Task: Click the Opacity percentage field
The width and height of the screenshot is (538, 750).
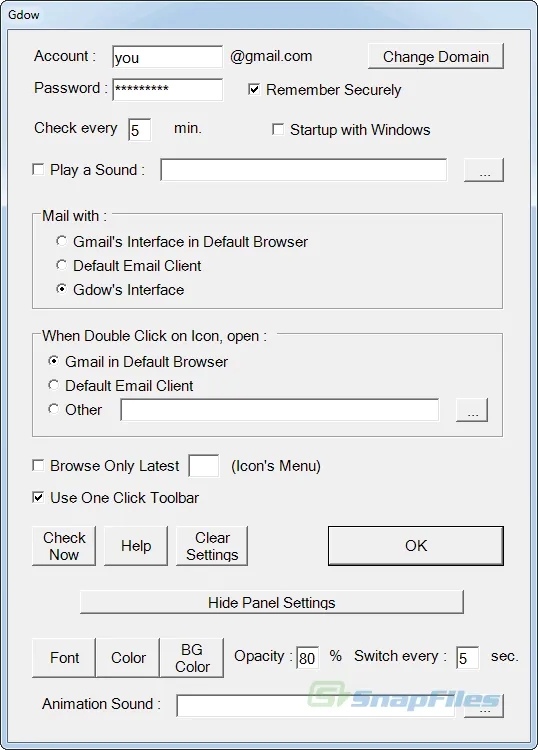Action: coord(307,658)
